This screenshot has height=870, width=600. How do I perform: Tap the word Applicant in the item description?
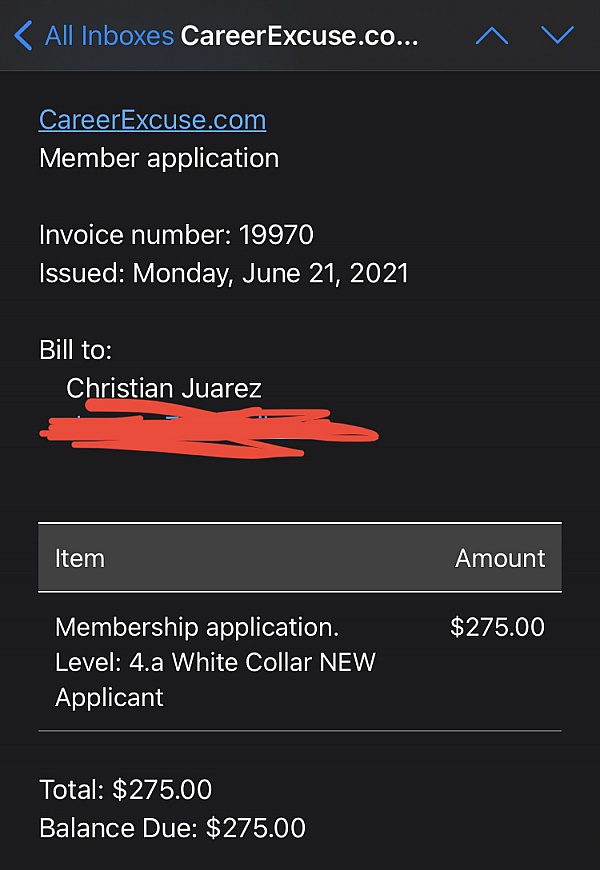coord(109,698)
